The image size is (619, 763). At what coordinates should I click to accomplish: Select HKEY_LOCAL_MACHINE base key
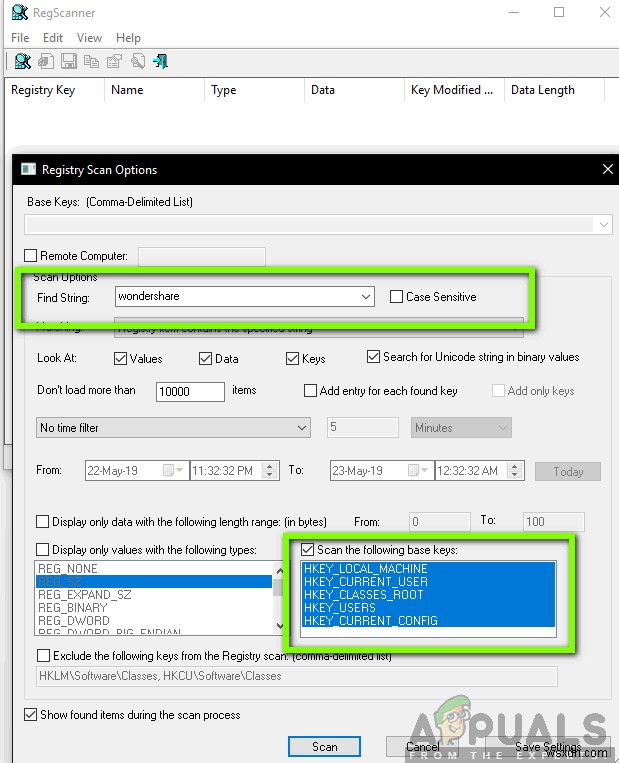coord(428,568)
